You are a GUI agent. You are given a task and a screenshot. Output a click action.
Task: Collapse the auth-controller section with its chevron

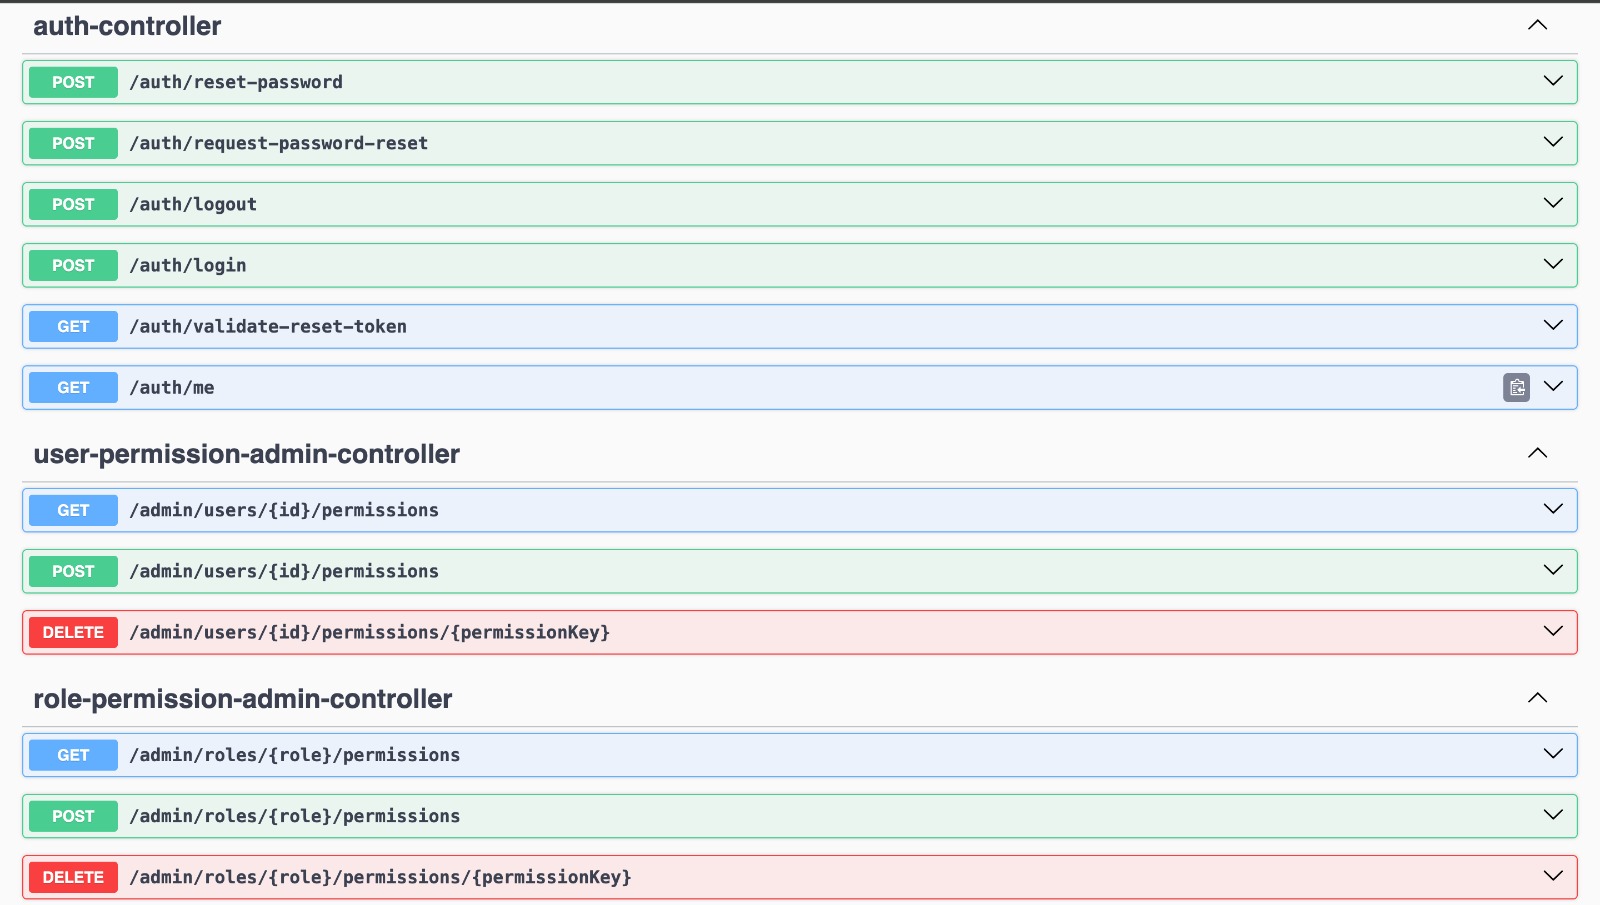point(1538,25)
